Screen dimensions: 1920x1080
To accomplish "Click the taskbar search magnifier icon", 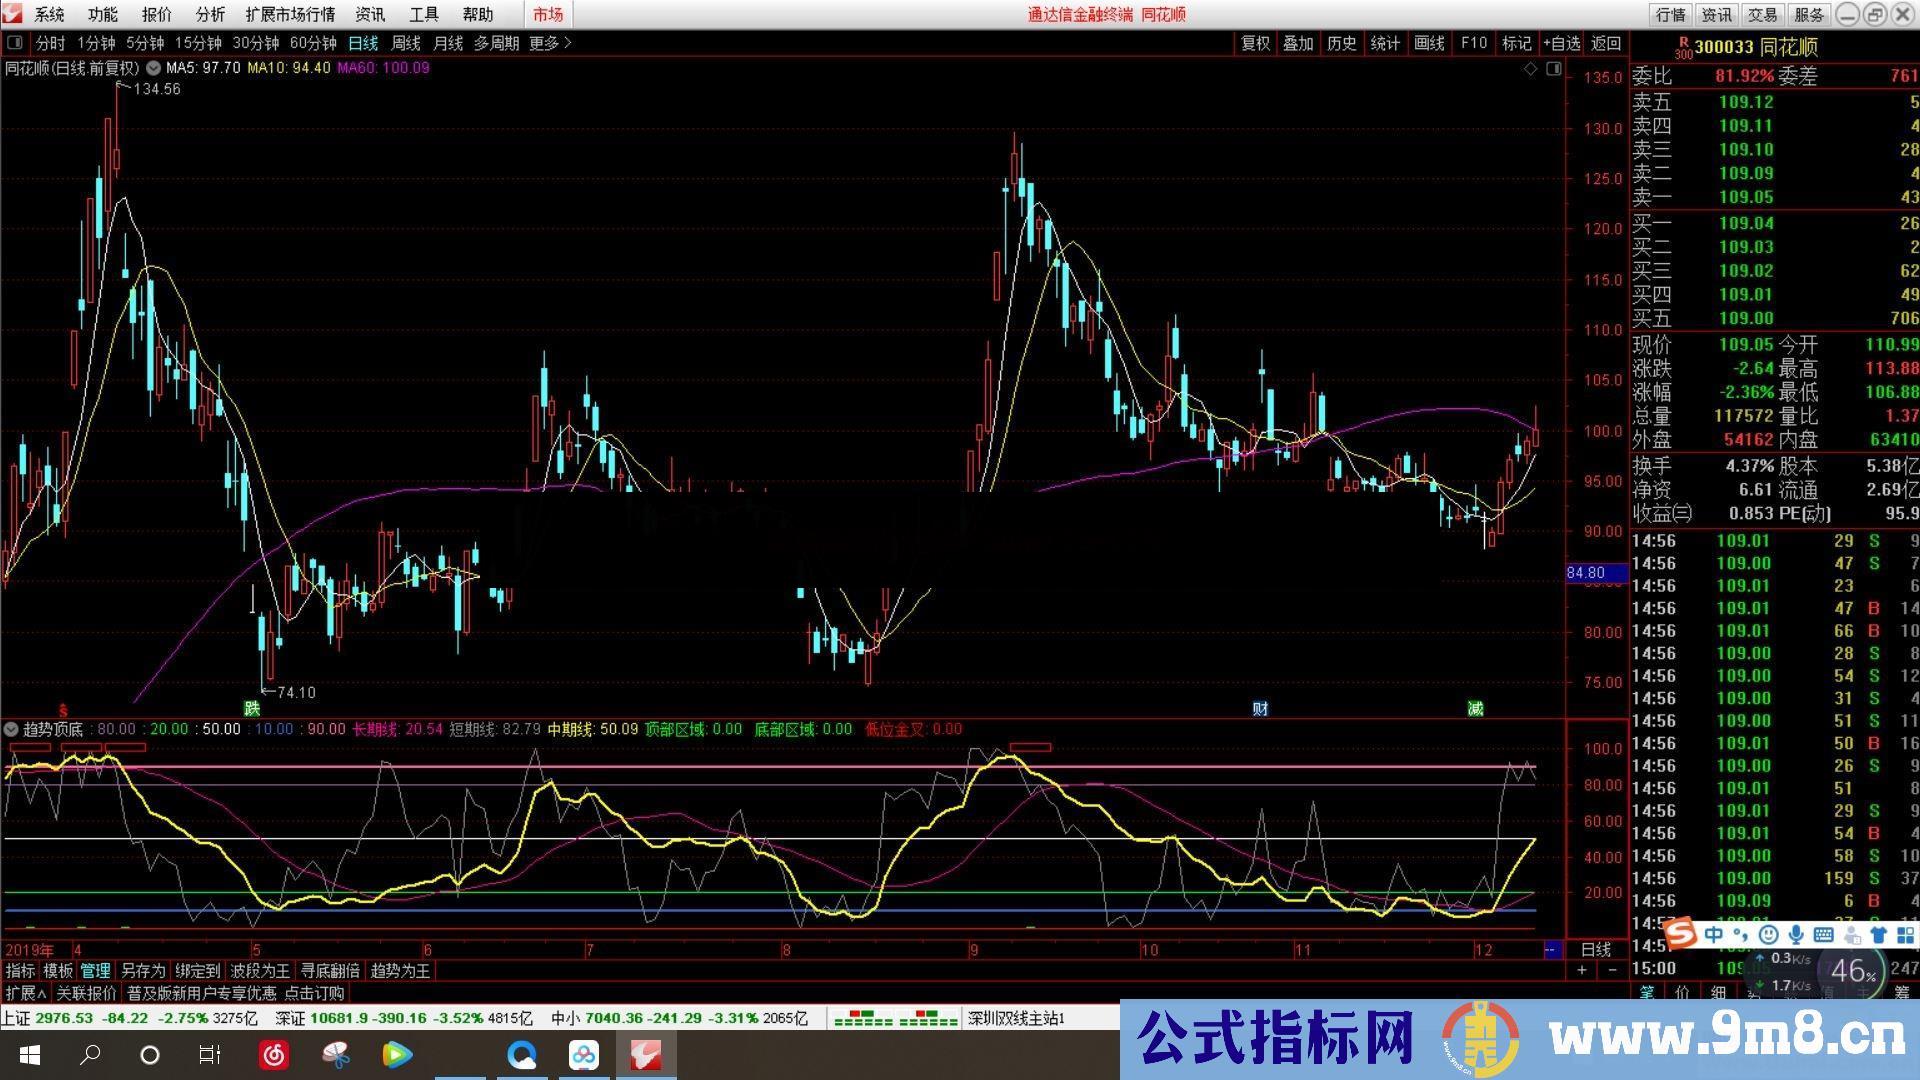I will click(90, 1055).
